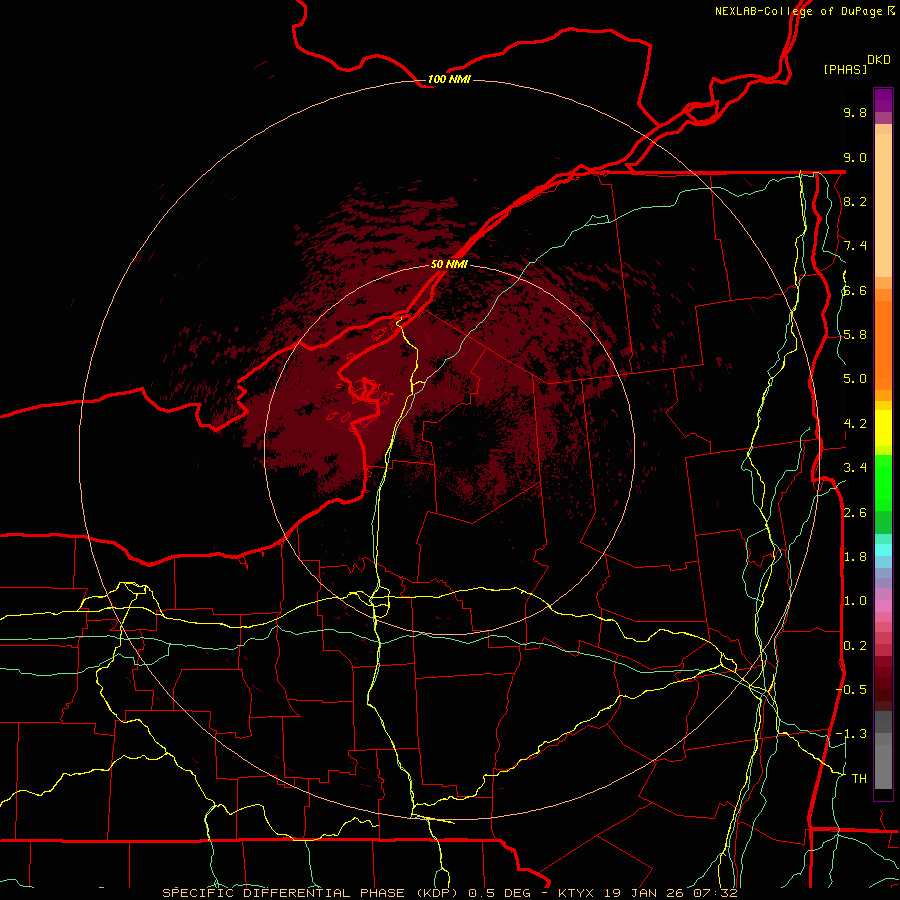Viewport: 900px width, 900px height.
Task: Click the pink segment of the color bar
Action: pyautogui.click(x=883, y=606)
